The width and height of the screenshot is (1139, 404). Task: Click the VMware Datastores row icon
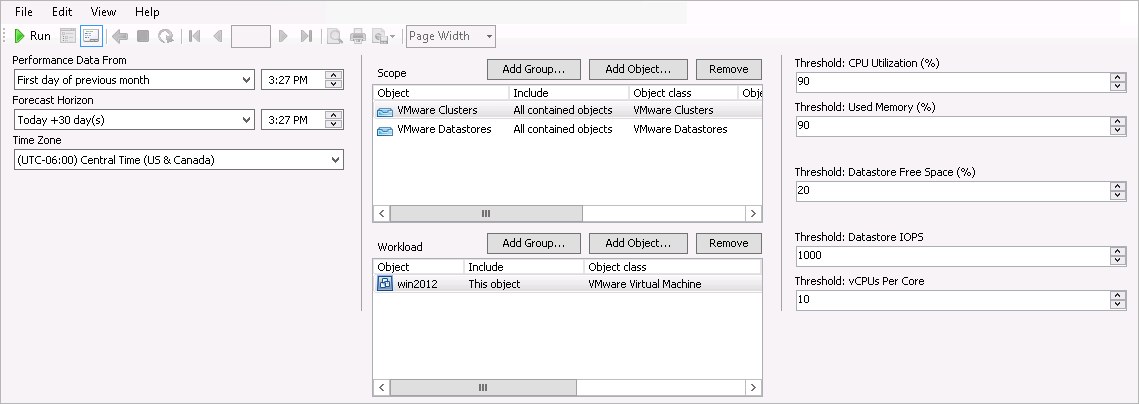[x=385, y=130]
